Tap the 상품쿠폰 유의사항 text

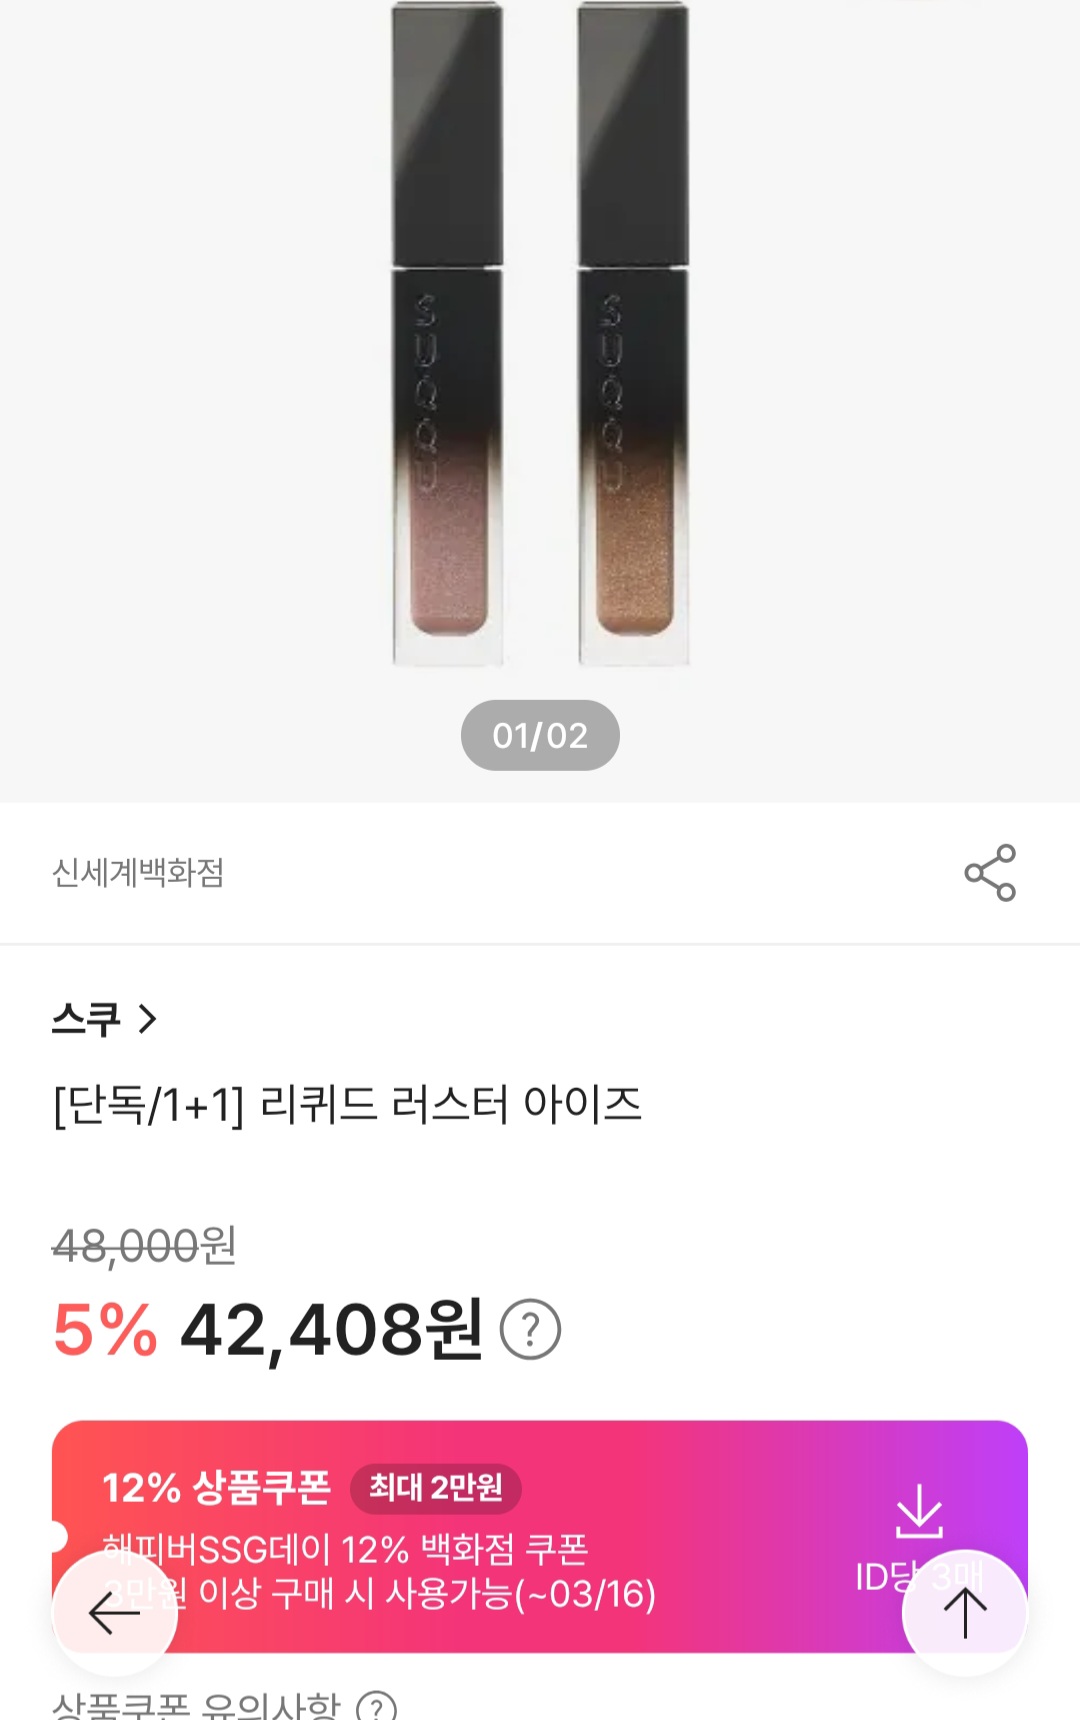point(196,1706)
